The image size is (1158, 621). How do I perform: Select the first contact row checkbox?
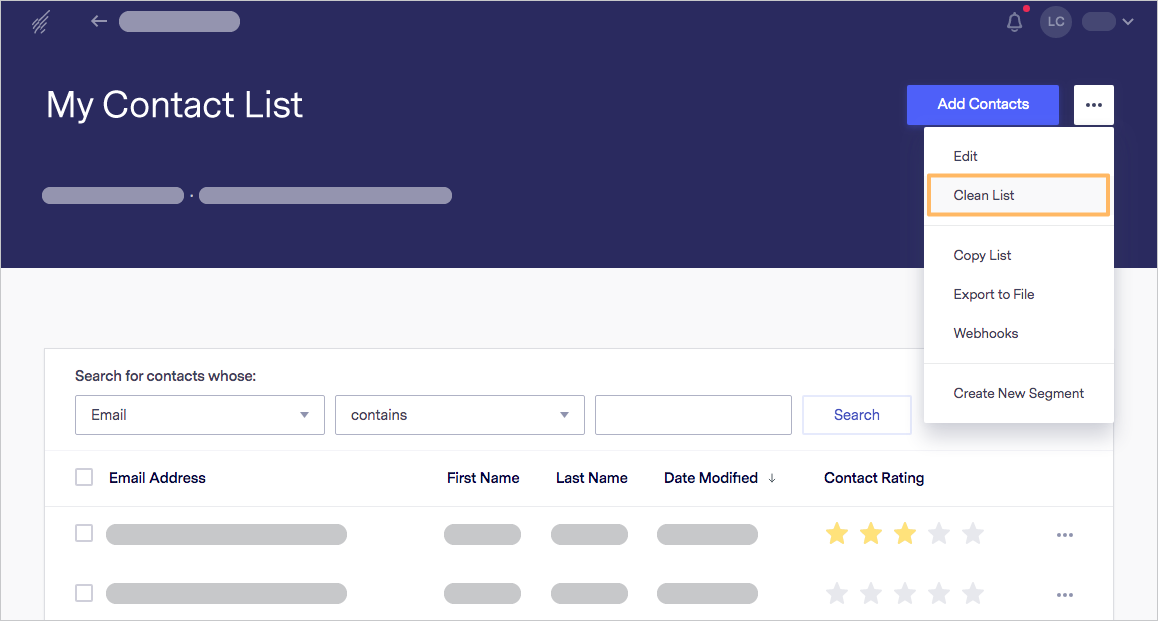84,533
